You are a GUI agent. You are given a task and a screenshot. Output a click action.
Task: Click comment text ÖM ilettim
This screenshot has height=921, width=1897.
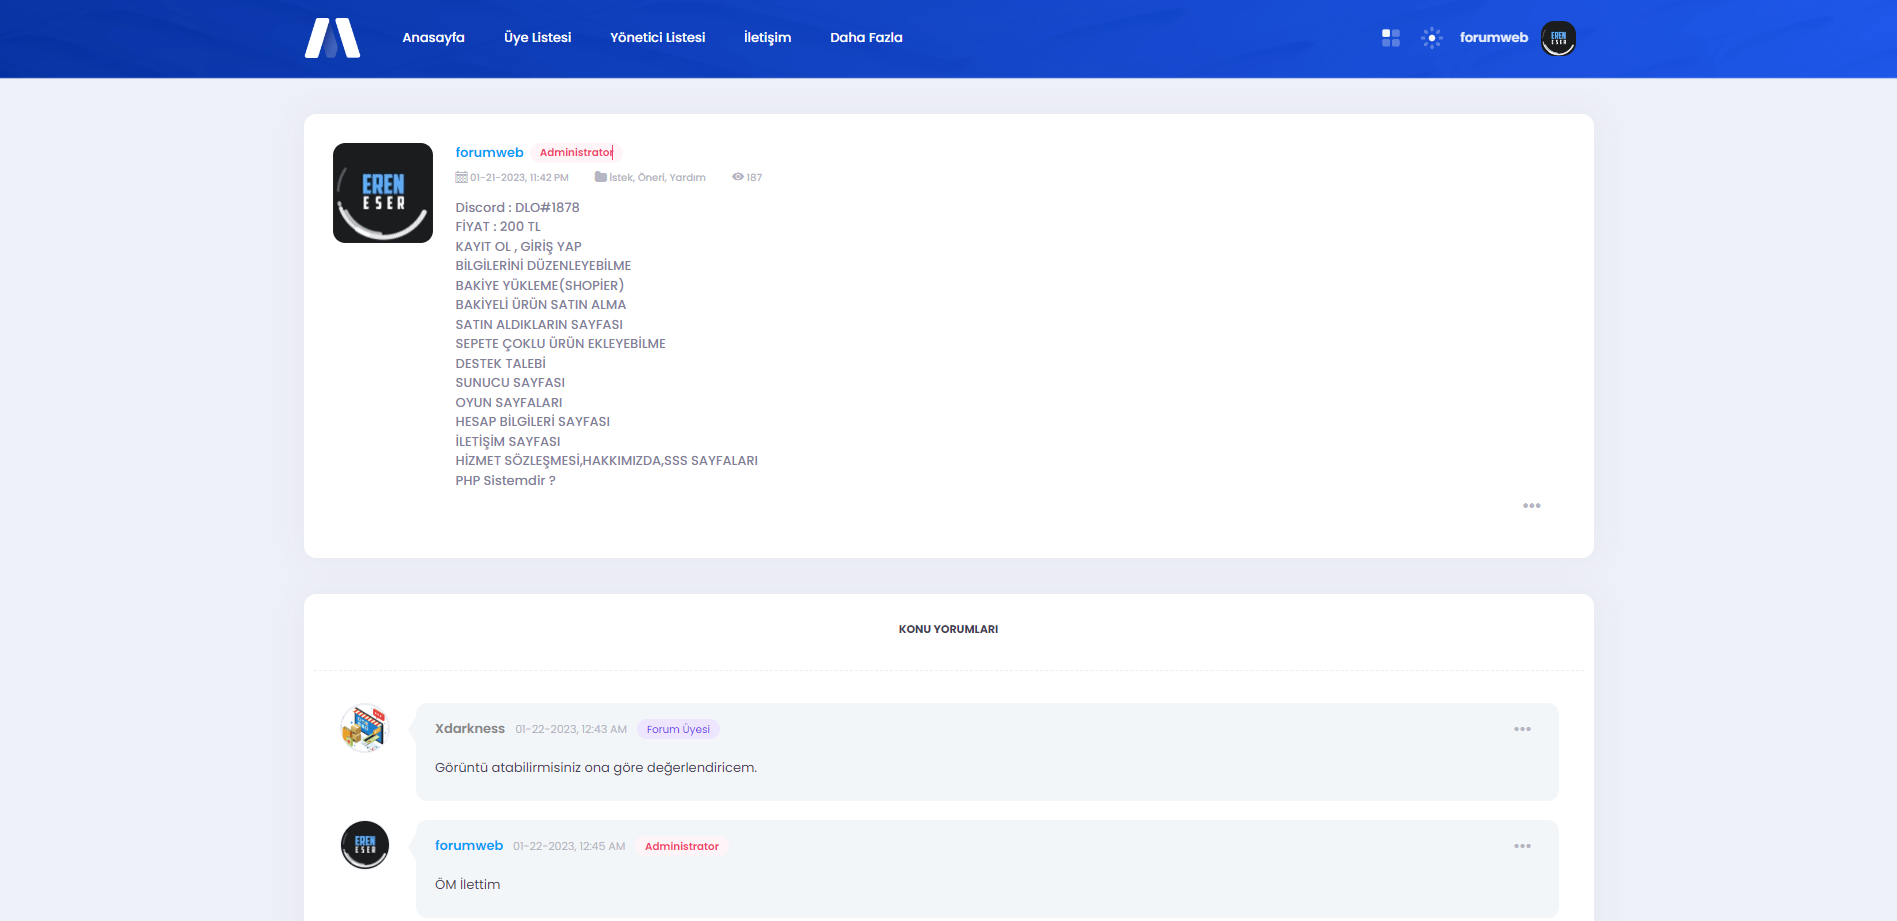467,885
